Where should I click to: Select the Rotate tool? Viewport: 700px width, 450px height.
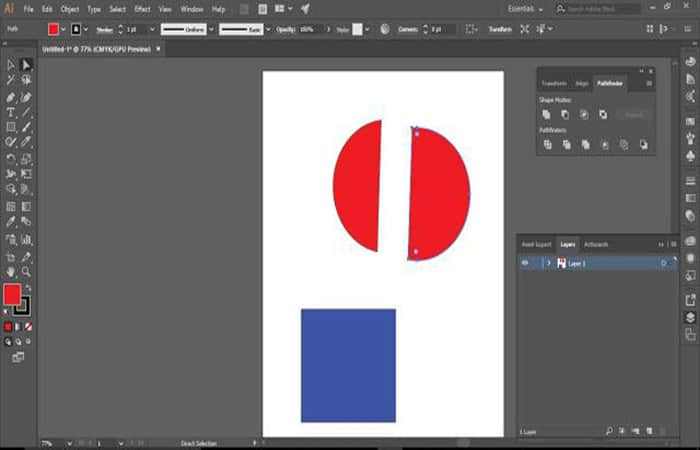point(11,158)
